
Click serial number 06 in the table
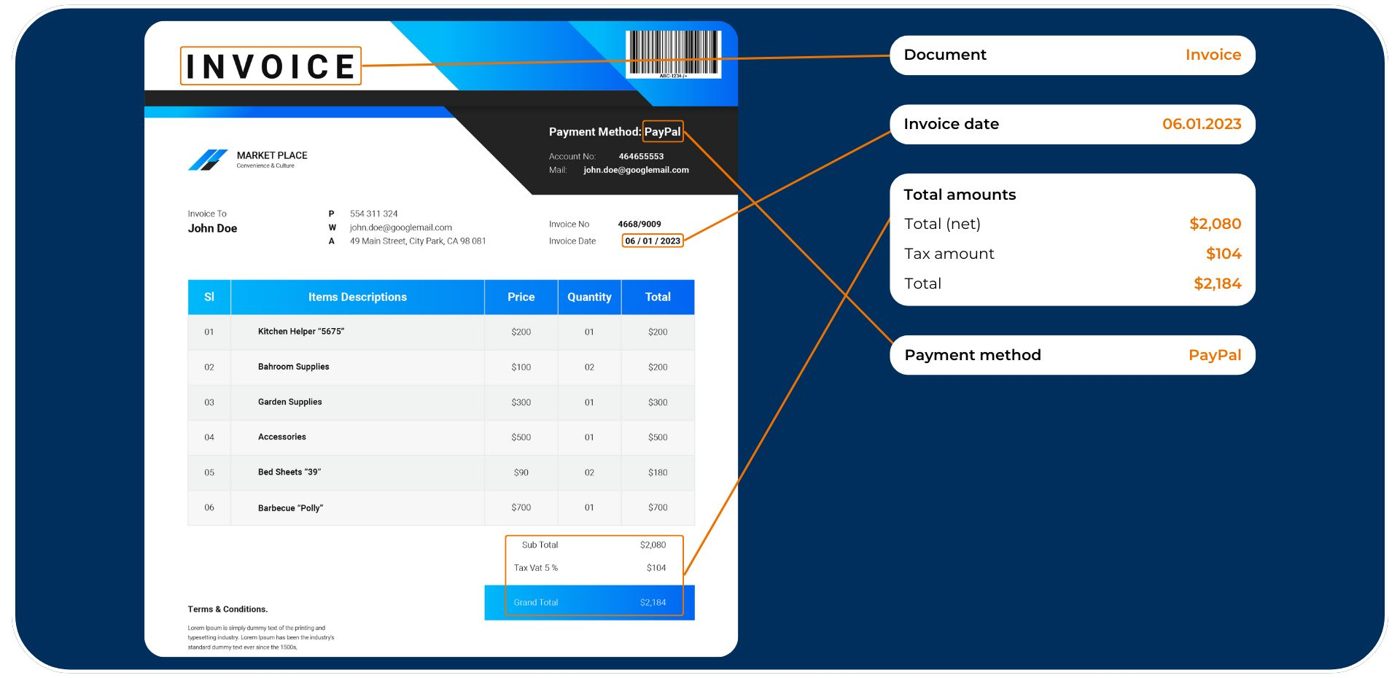[x=209, y=508]
